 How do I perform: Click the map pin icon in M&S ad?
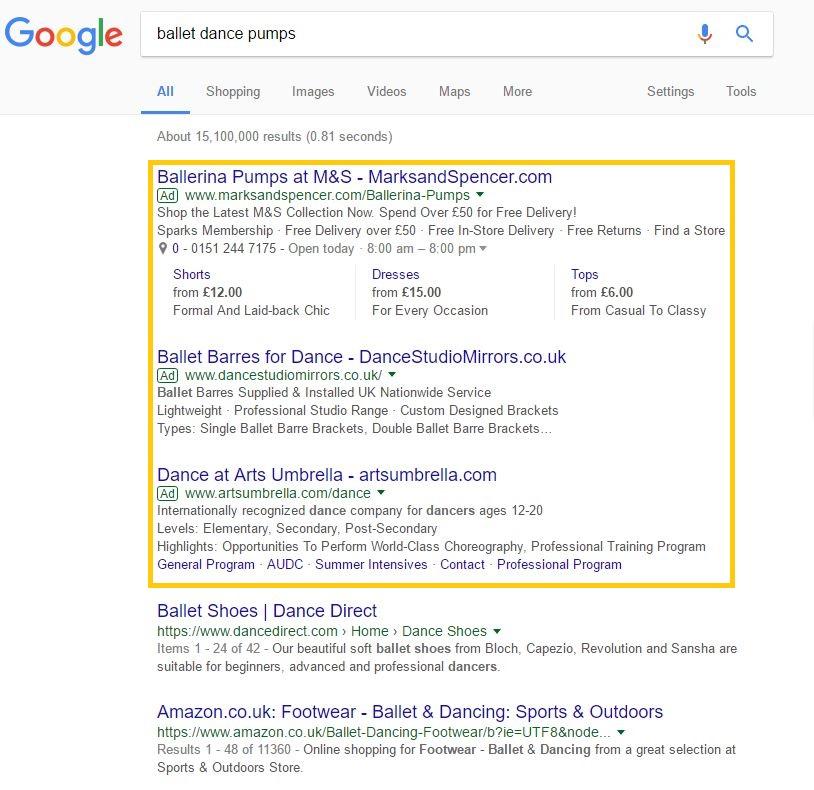click(x=162, y=249)
